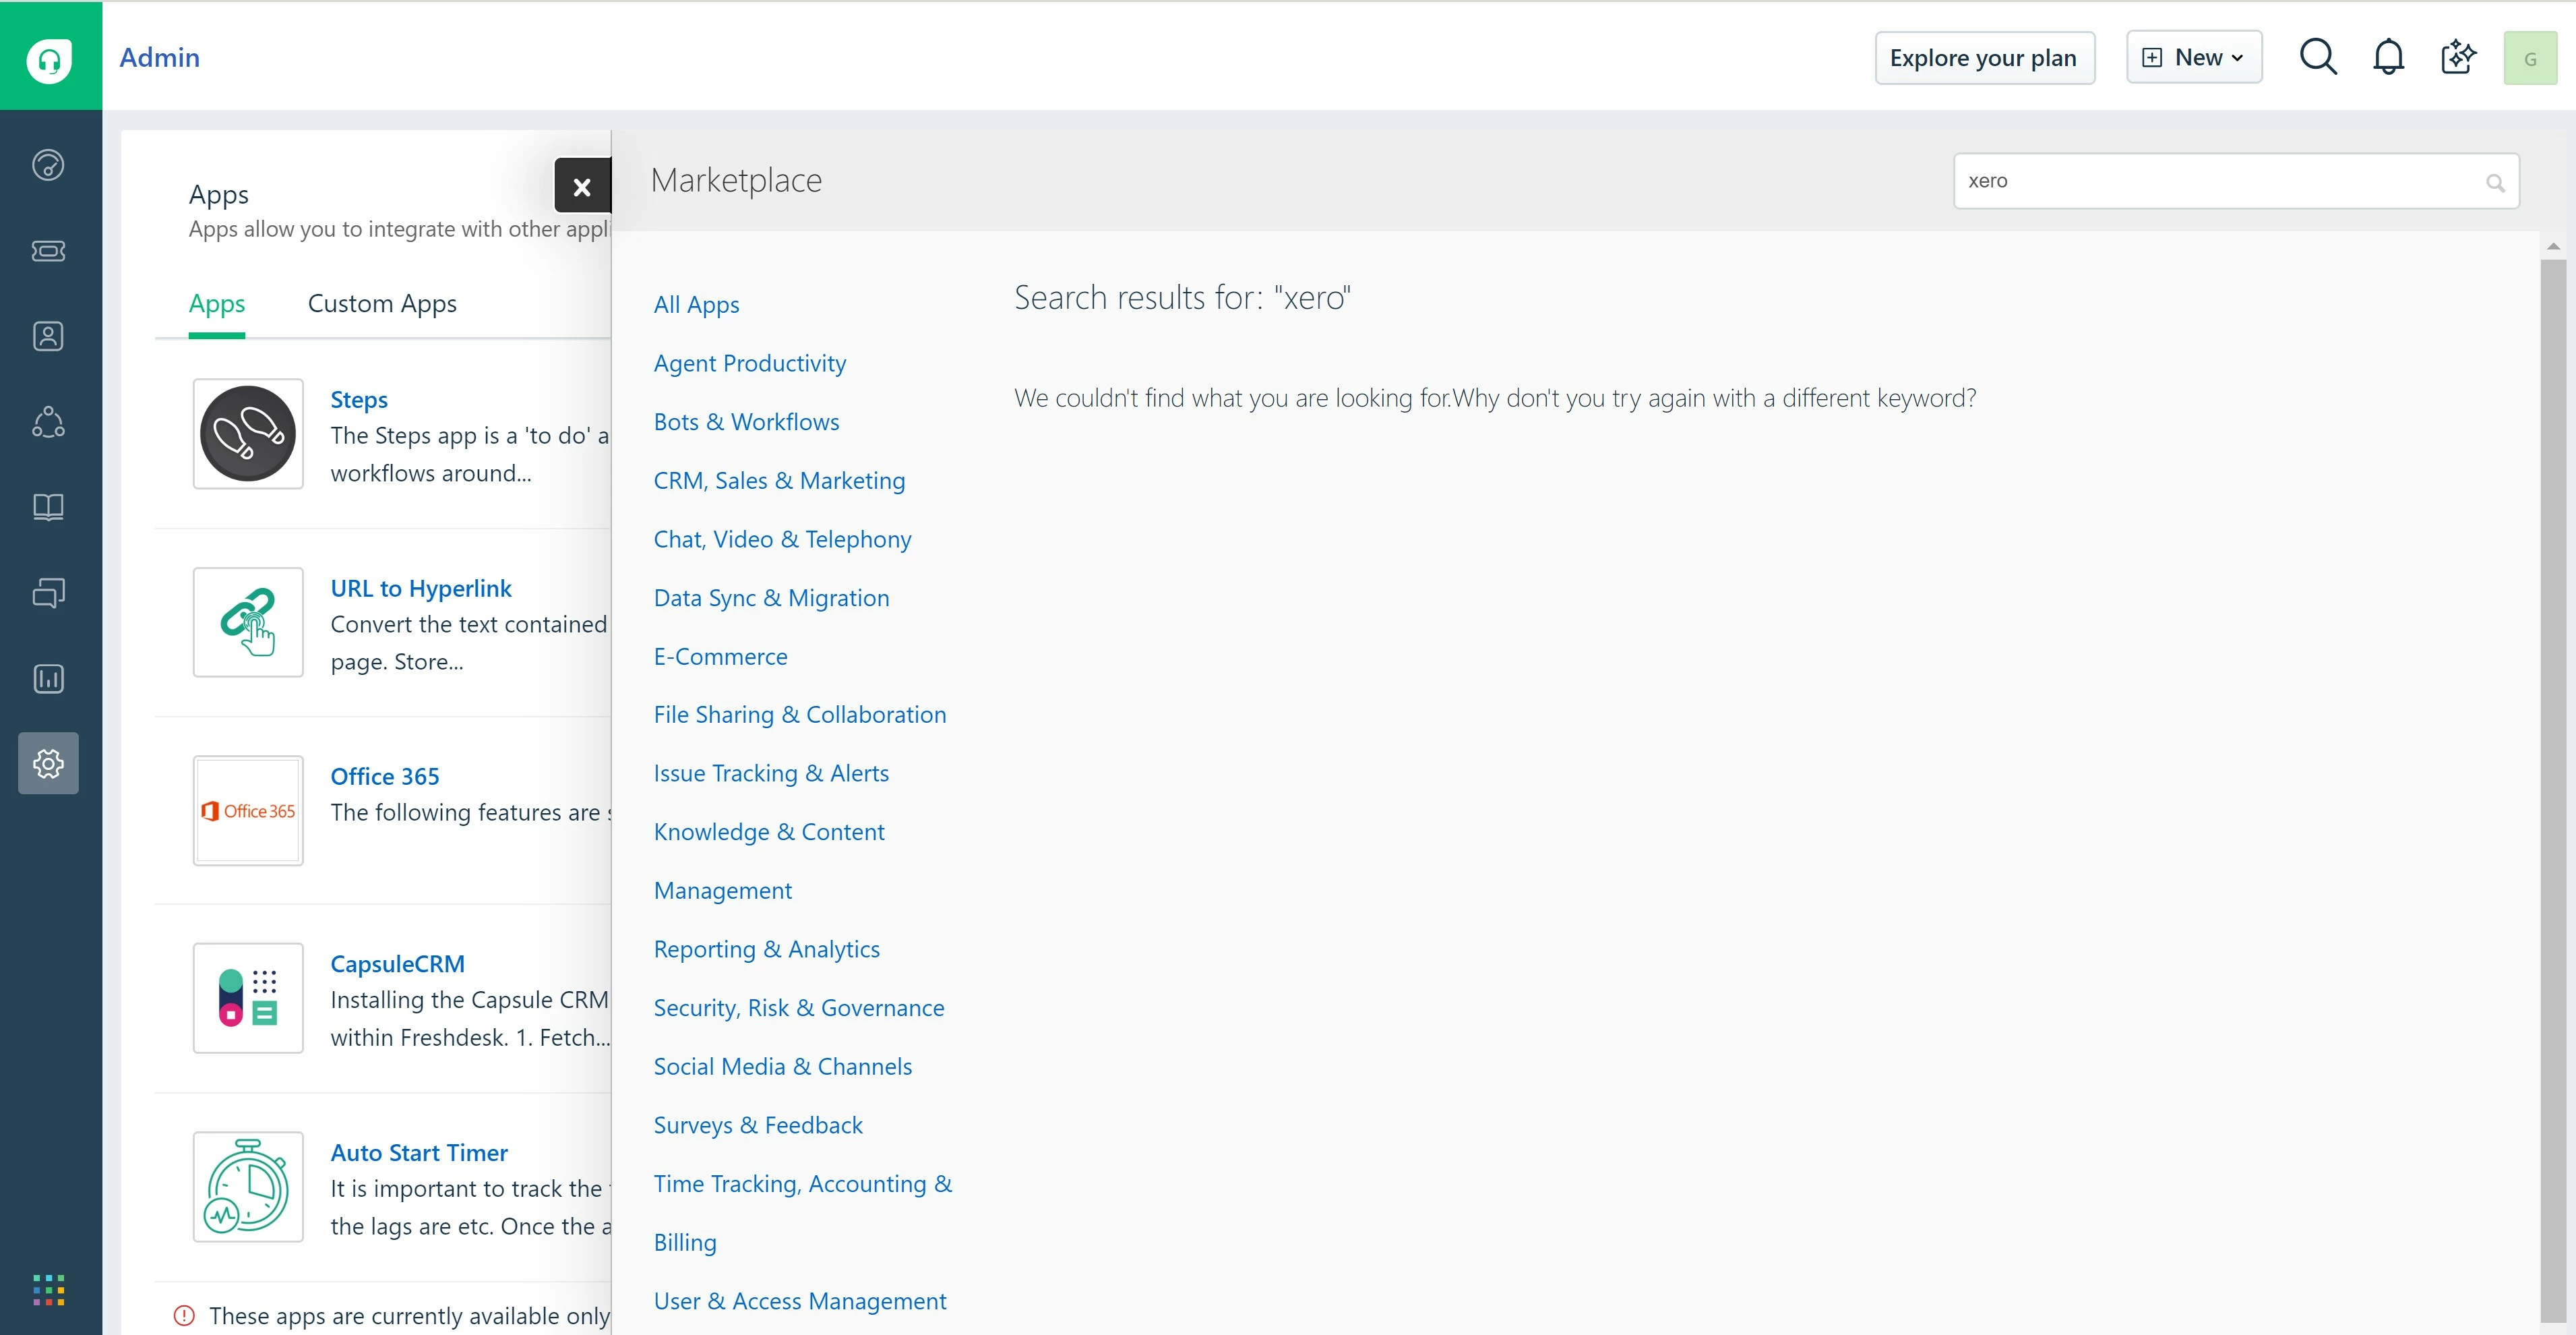
Task: Select the E-Commerce category
Action: pyautogui.click(x=720, y=657)
